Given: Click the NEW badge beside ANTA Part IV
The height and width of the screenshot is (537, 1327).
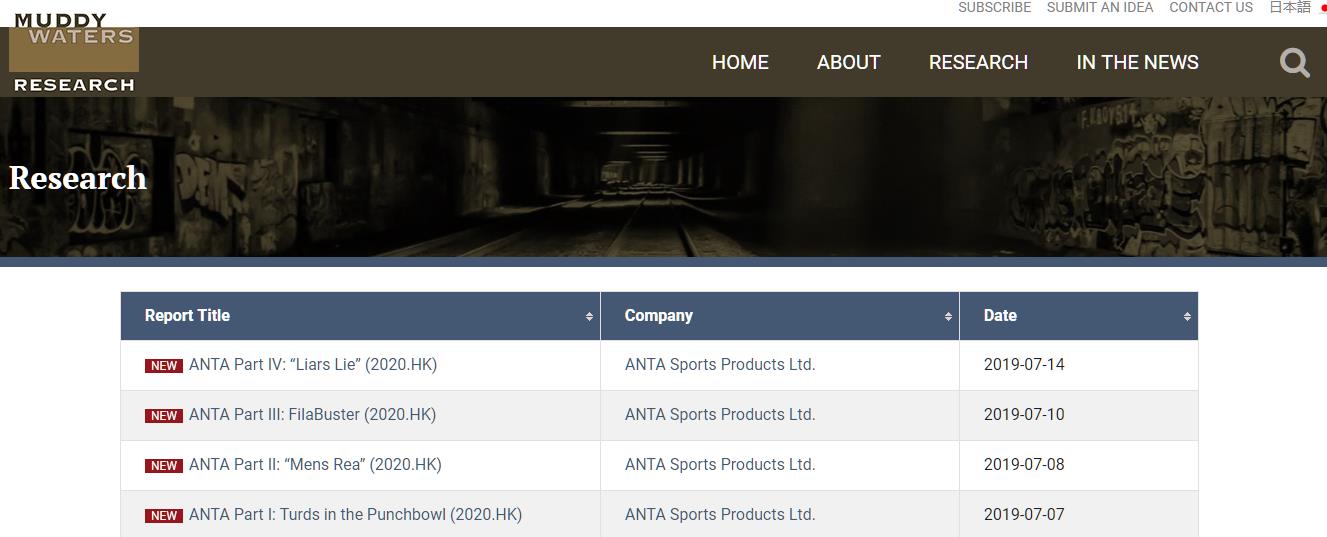Looking at the screenshot, I should pyautogui.click(x=164, y=366).
